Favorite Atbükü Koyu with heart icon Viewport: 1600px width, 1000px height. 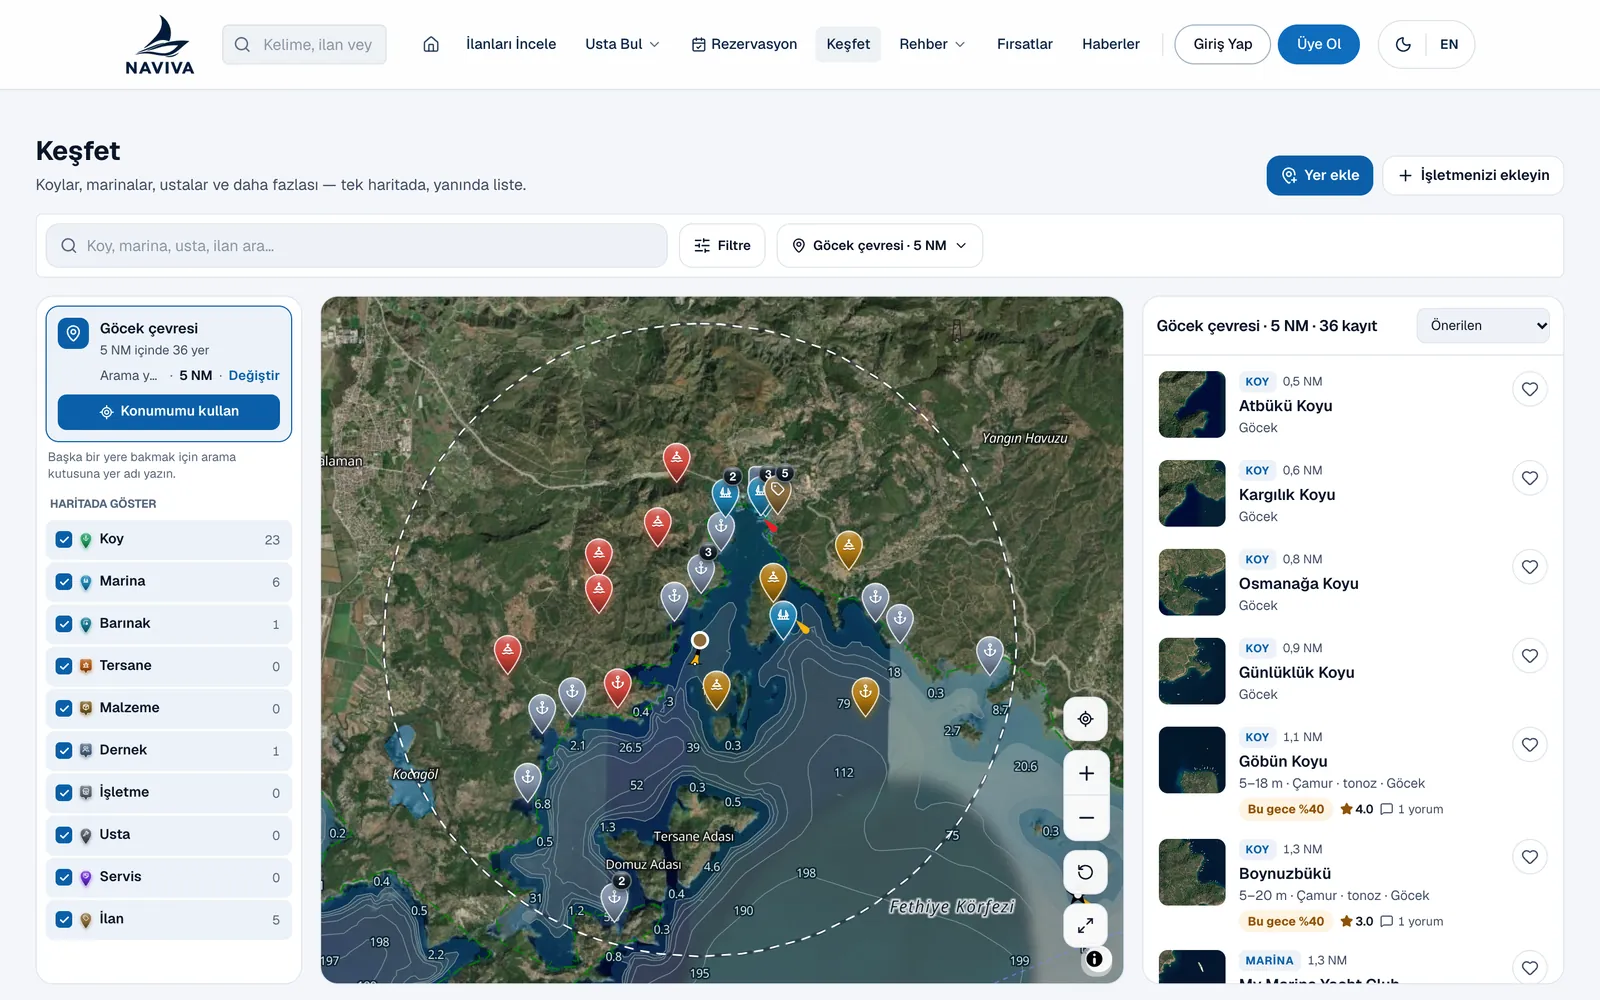tap(1529, 389)
